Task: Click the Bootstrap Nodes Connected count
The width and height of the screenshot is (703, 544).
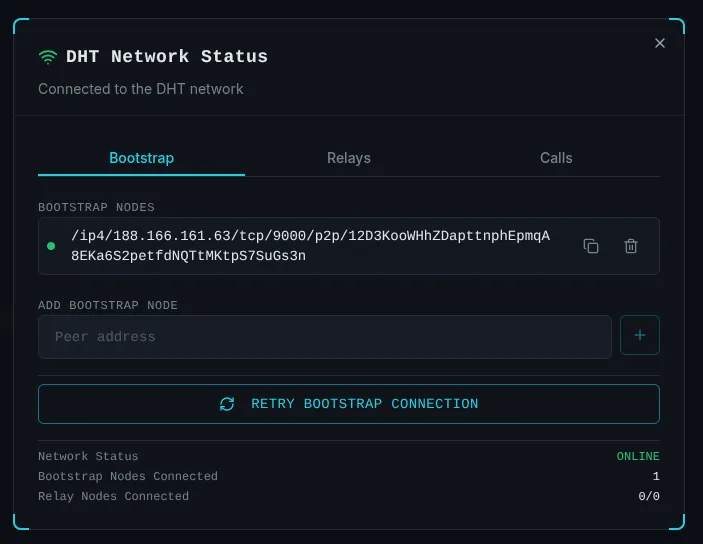Action: pos(655,476)
